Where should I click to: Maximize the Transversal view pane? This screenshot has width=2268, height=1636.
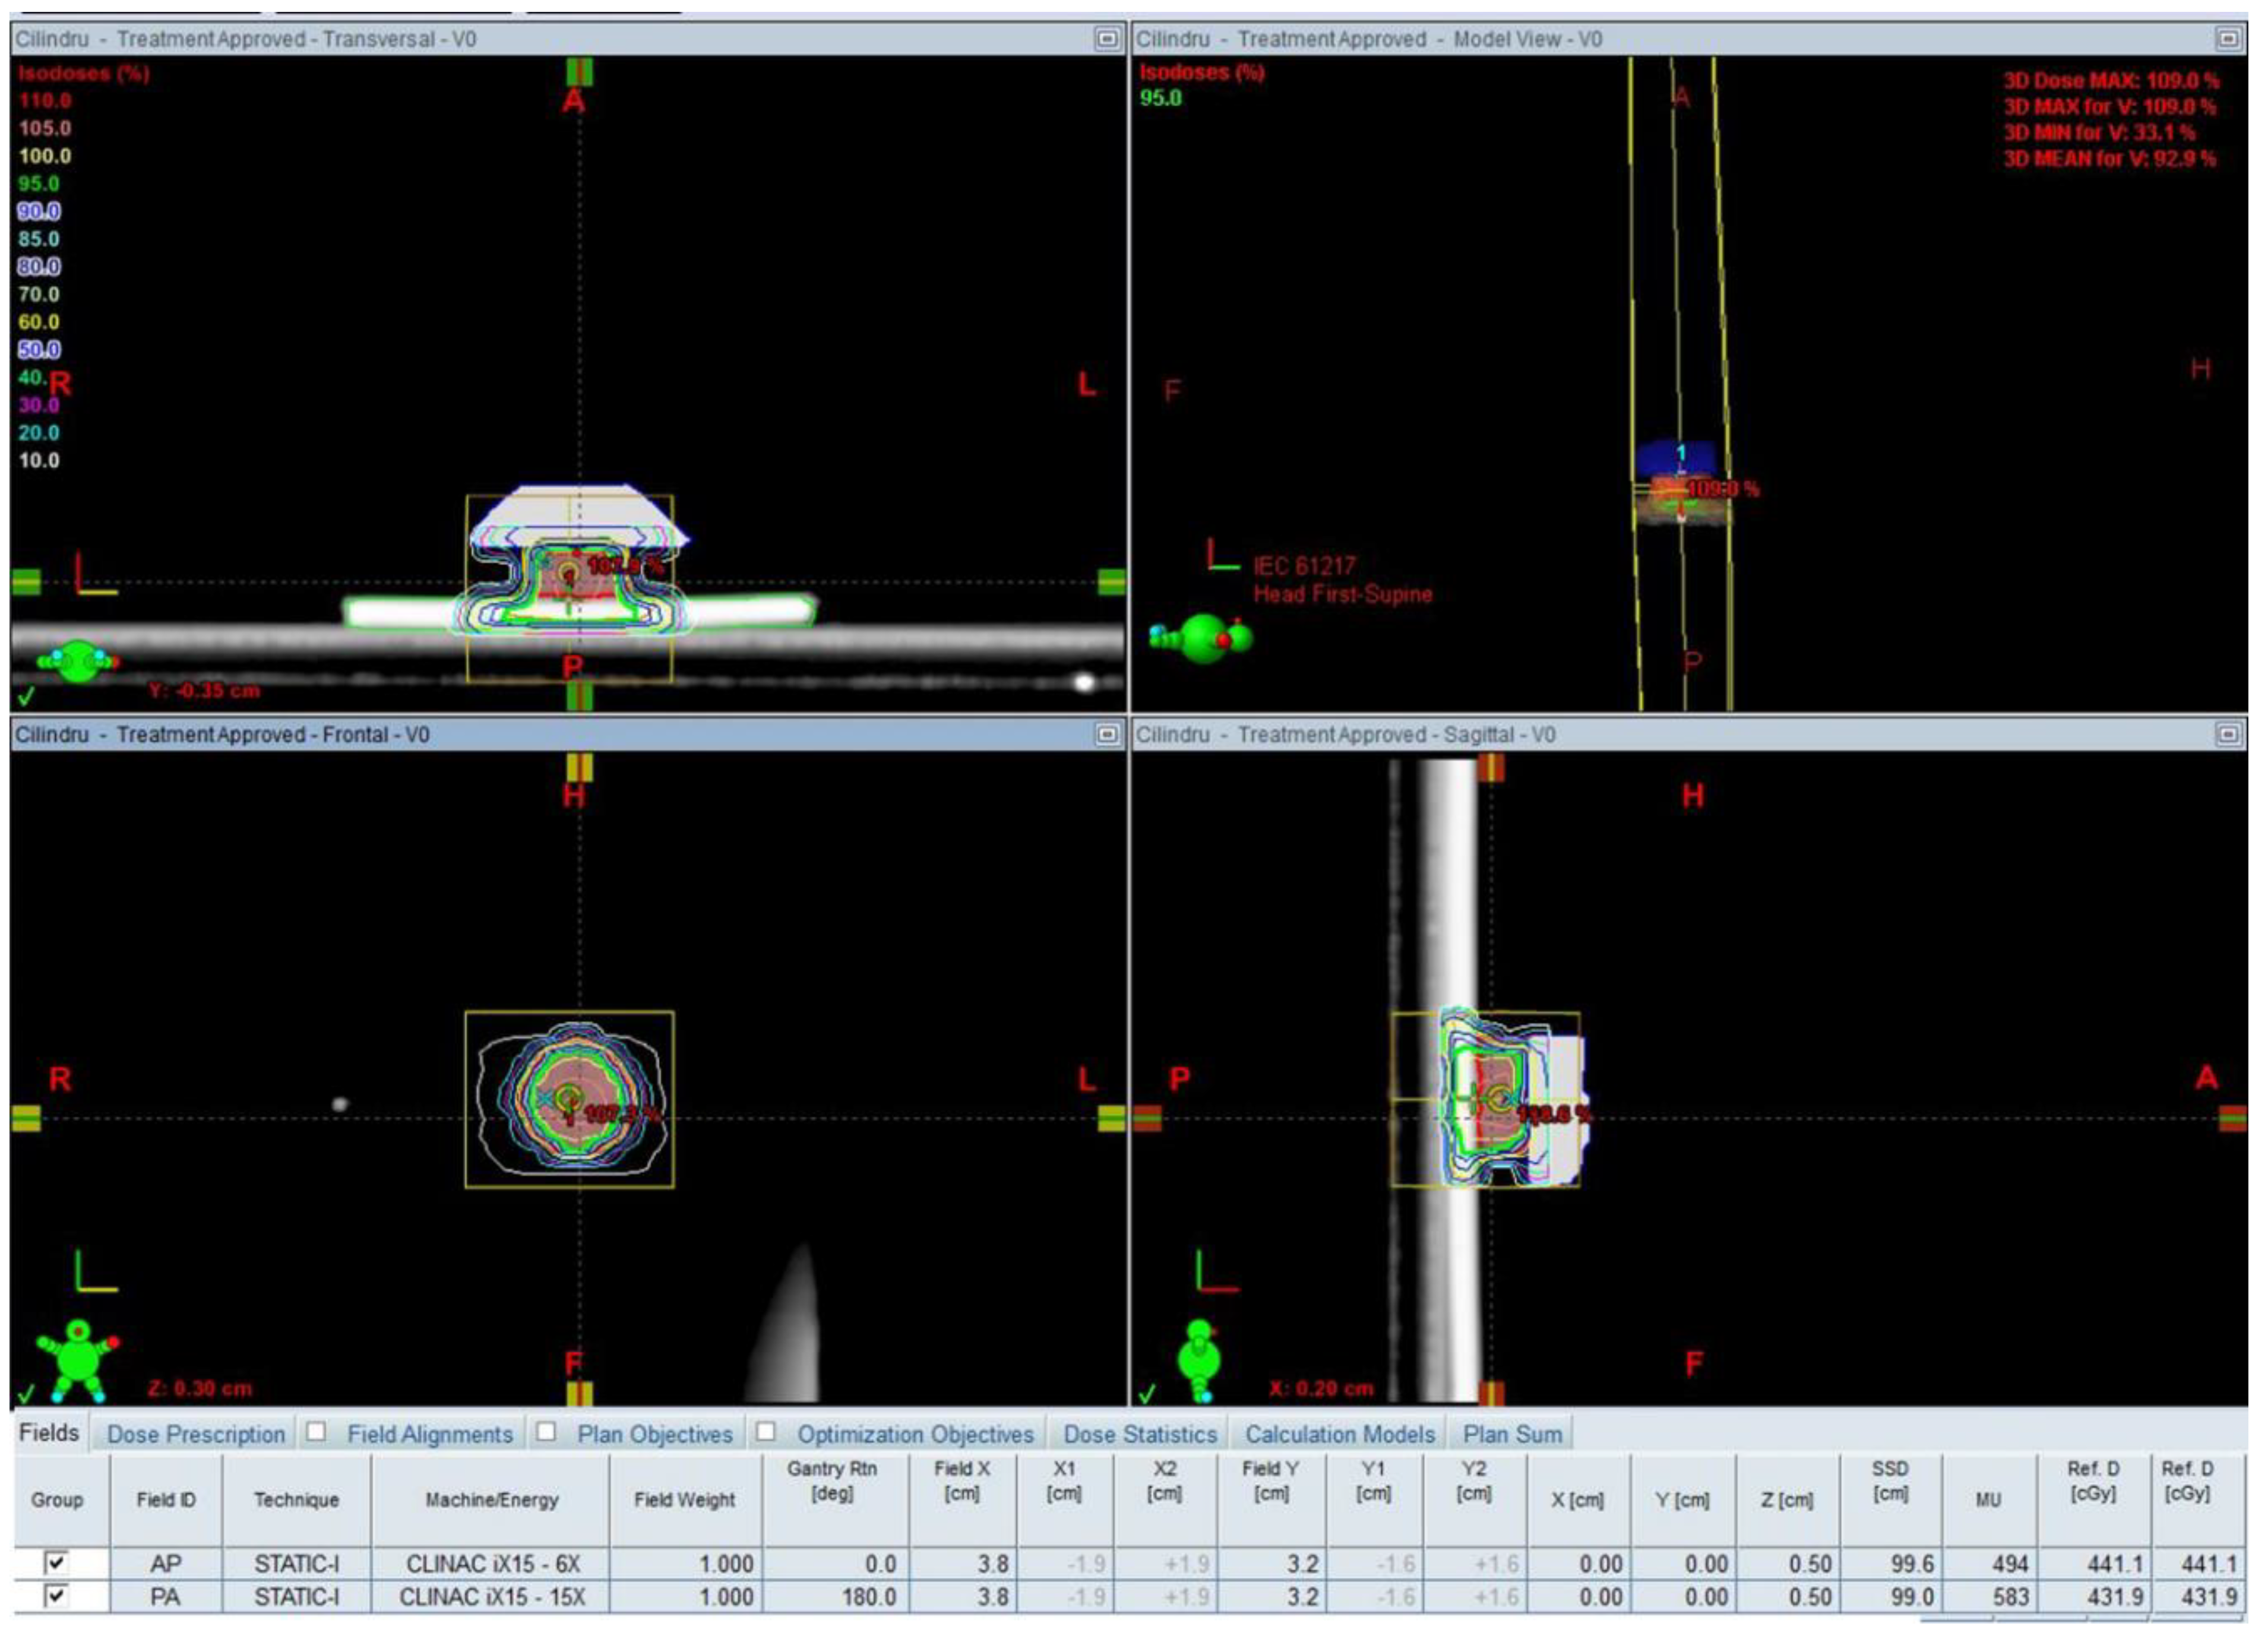(x=1106, y=39)
